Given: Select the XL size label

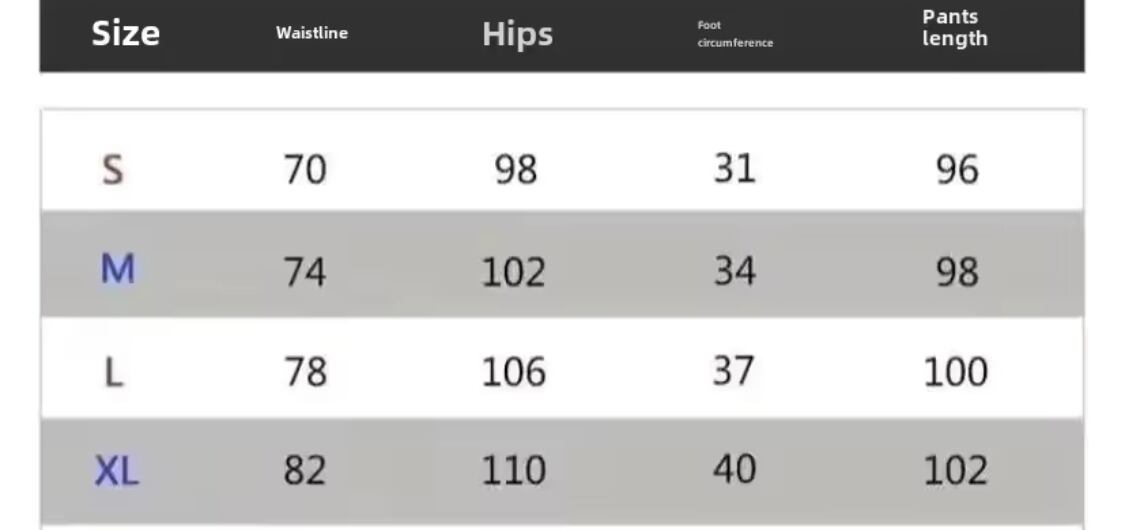Looking at the screenshot, I should (116, 470).
